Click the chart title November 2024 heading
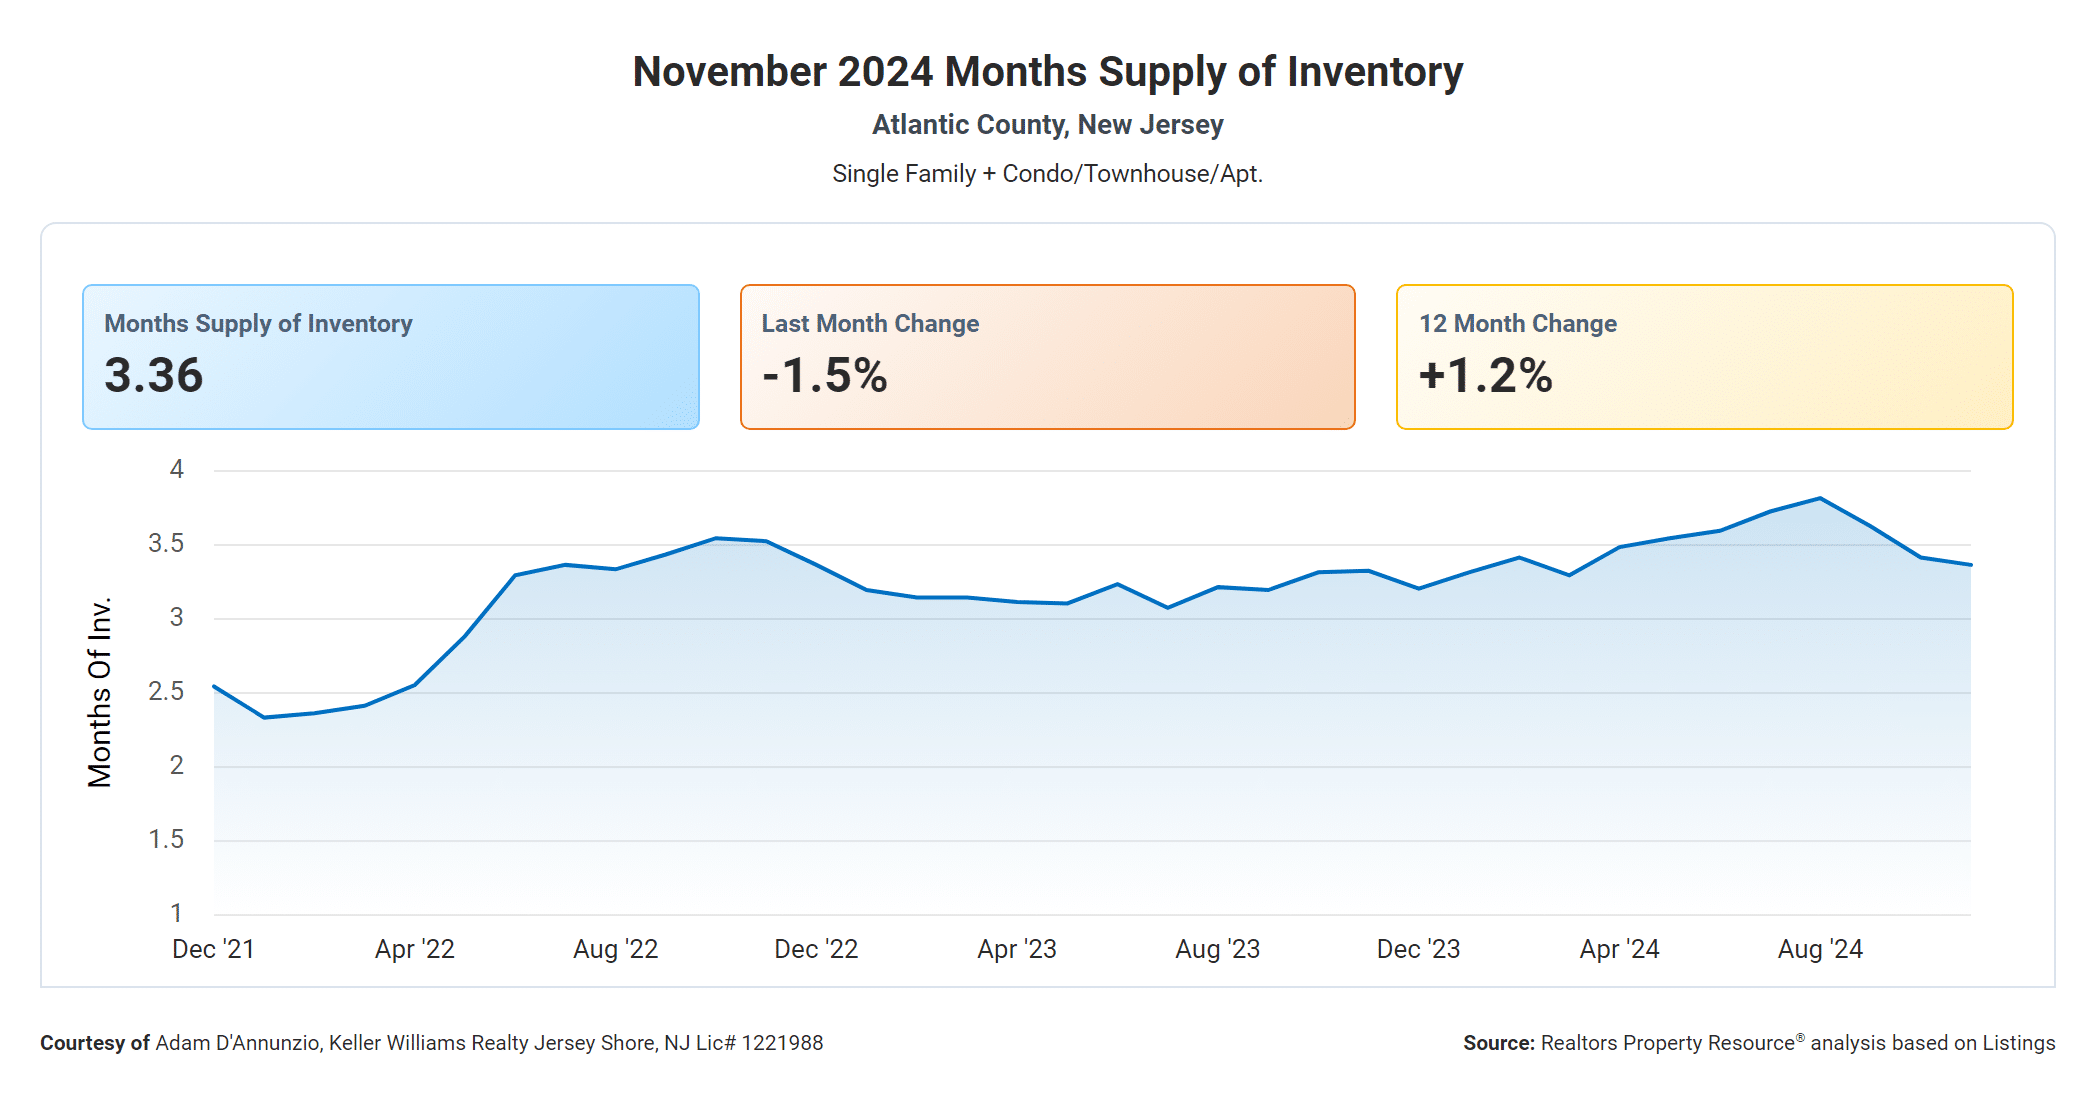Image resolution: width=2096 pixels, height=1100 pixels. click(x=1047, y=72)
